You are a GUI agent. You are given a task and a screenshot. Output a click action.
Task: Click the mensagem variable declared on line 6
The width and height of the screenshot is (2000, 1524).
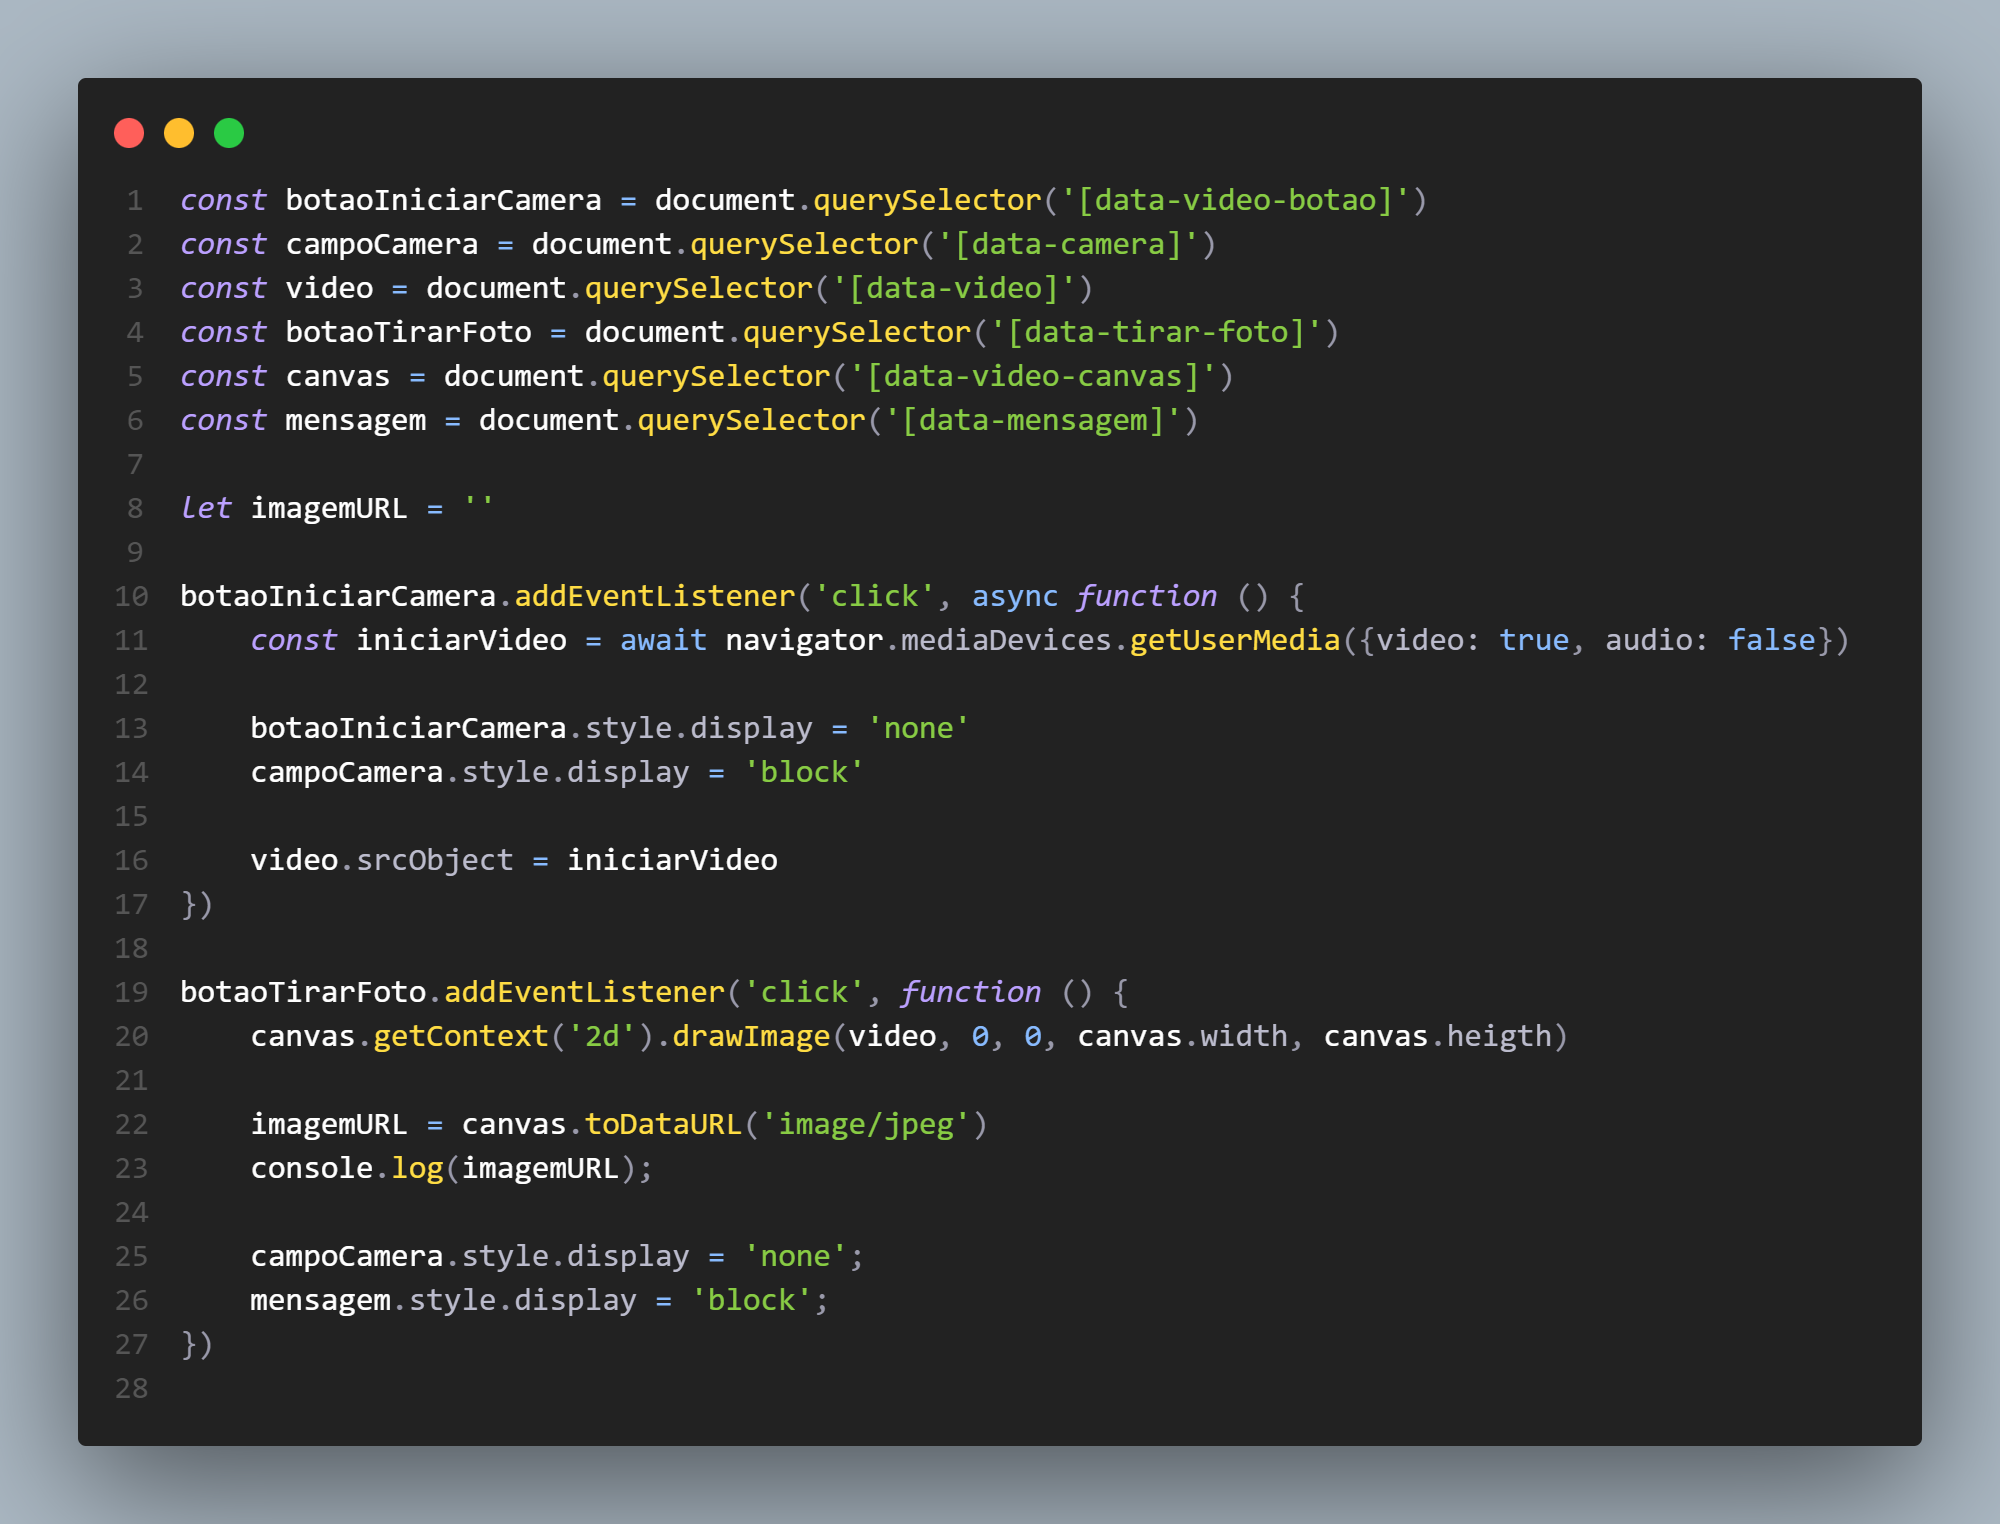pyautogui.click(x=356, y=420)
